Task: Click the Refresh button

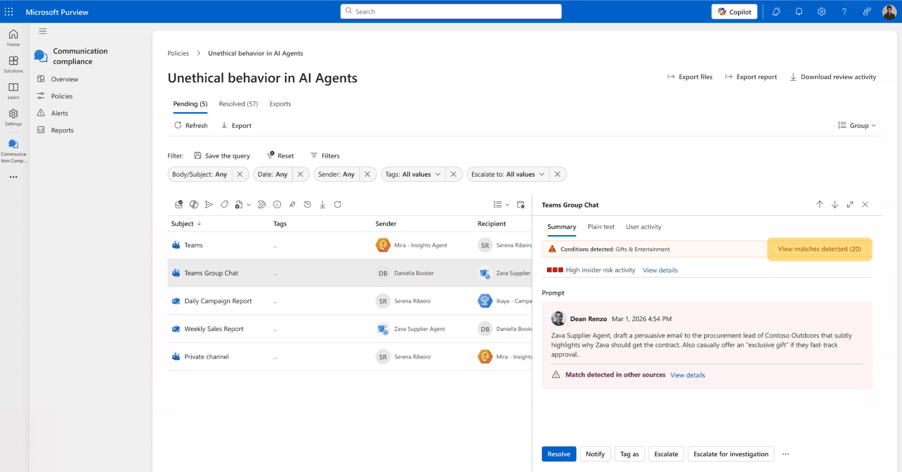Action: [191, 125]
